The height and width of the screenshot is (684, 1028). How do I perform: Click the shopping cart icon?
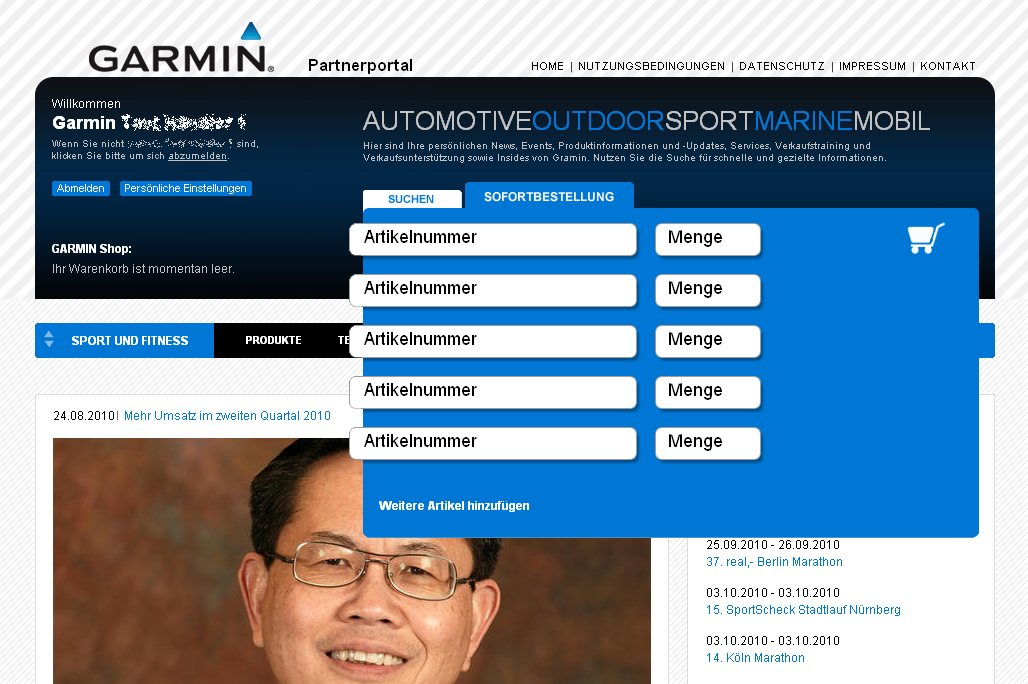point(925,238)
